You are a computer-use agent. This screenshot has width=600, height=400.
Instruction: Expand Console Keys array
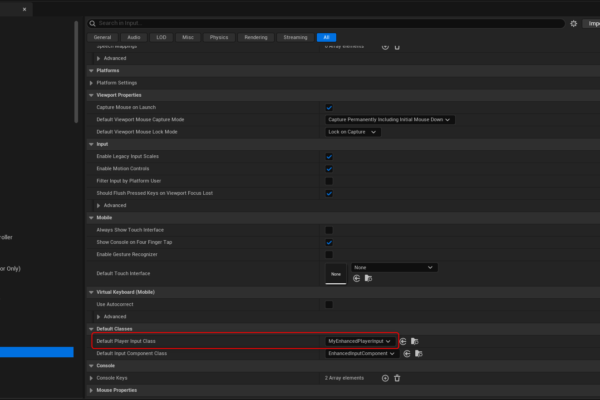pos(91,378)
